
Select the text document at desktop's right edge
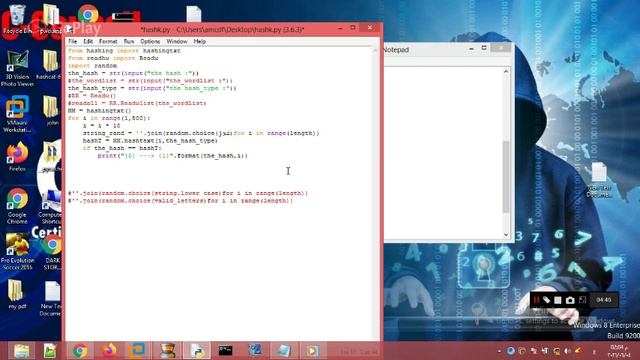click(x=599, y=180)
